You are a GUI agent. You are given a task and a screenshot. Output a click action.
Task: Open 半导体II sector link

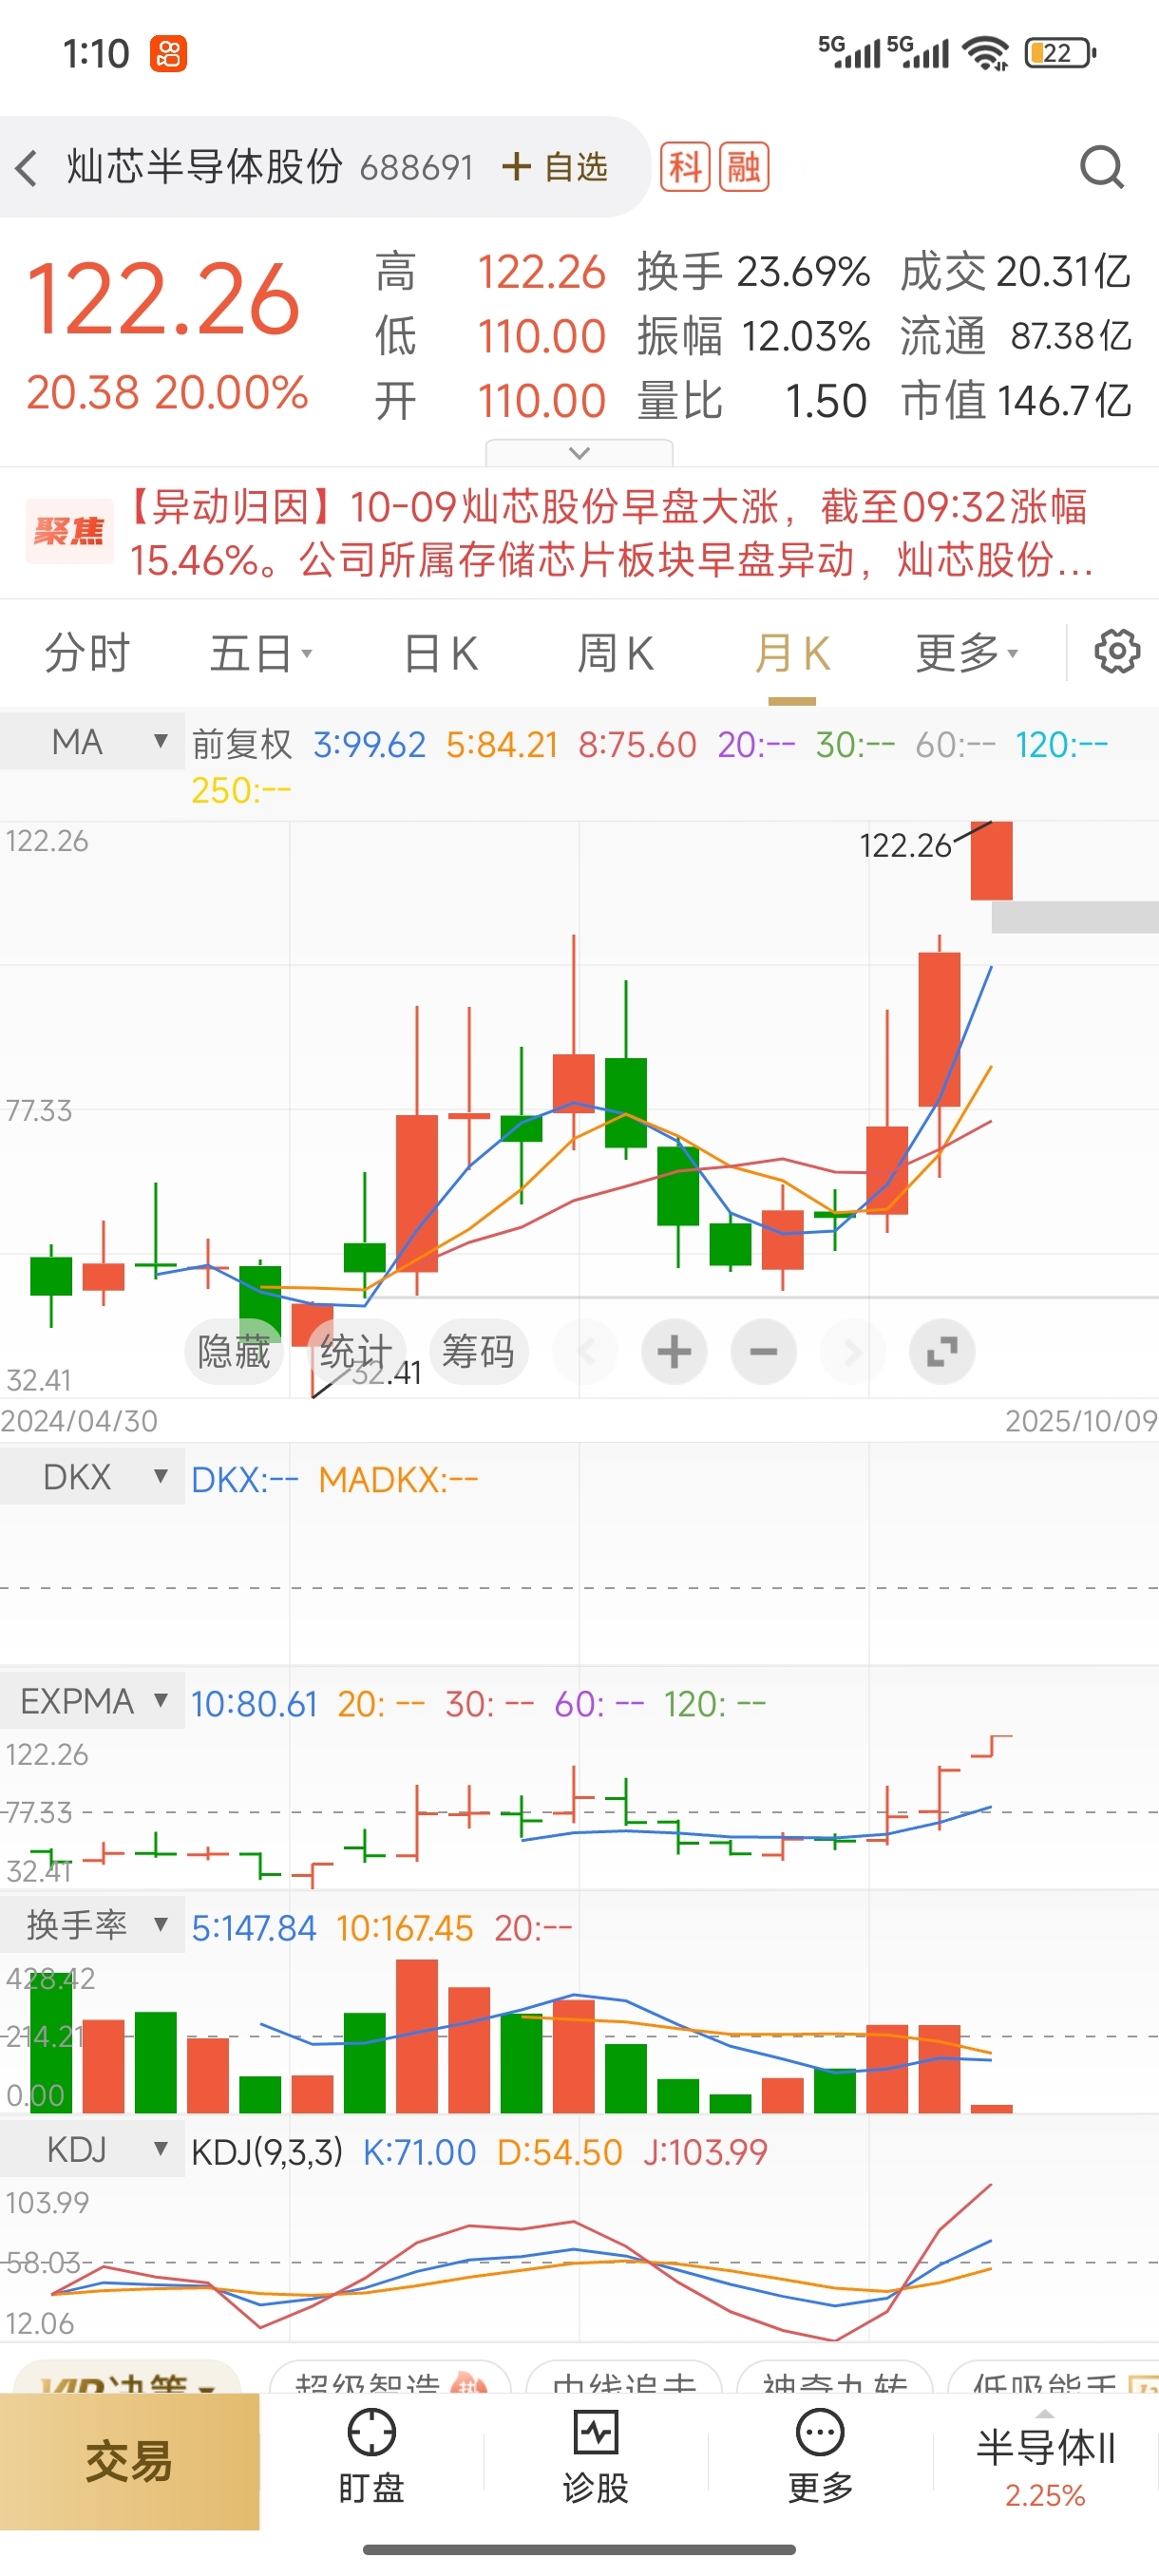(1045, 2467)
